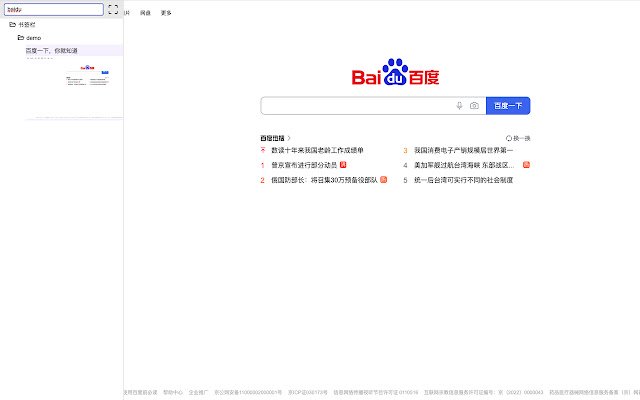The image size is (640, 400).
Task: Click the red badge beside hot item 4
Action: click(x=527, y=164)
